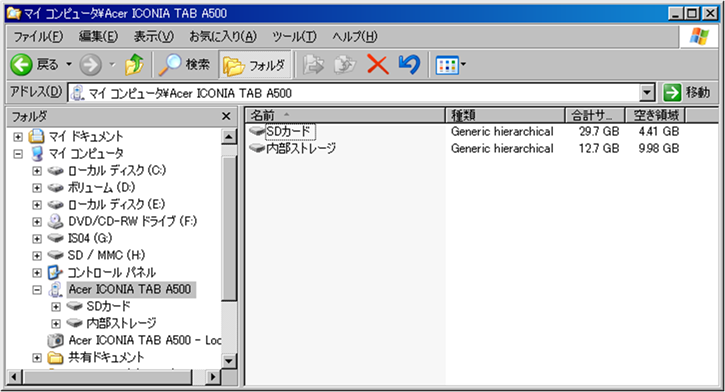The height and width of the screenshot is (392, 725).
Task: Collapse the Acer ICONIA TAB A500 node
Action: pyautogui.click(x=37, y=290)
